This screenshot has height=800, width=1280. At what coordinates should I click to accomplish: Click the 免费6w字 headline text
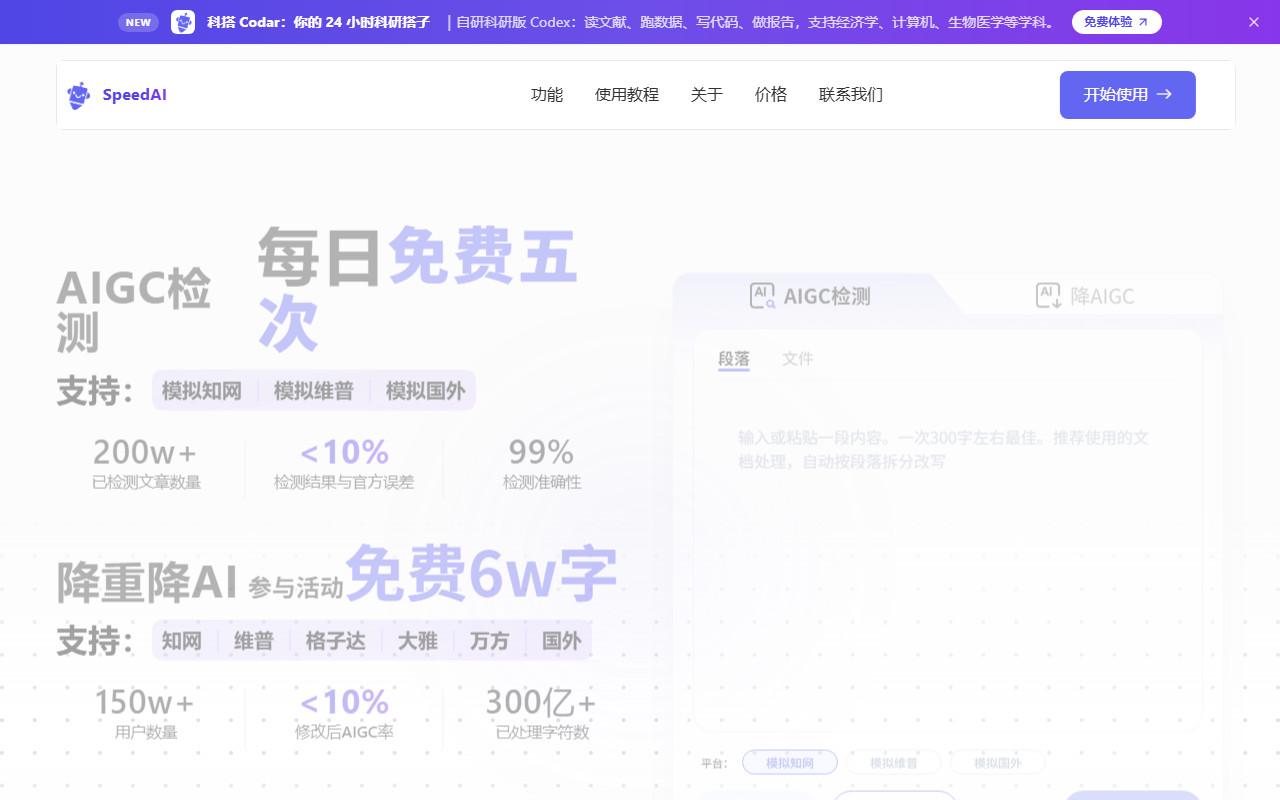[x=482, y=575]
